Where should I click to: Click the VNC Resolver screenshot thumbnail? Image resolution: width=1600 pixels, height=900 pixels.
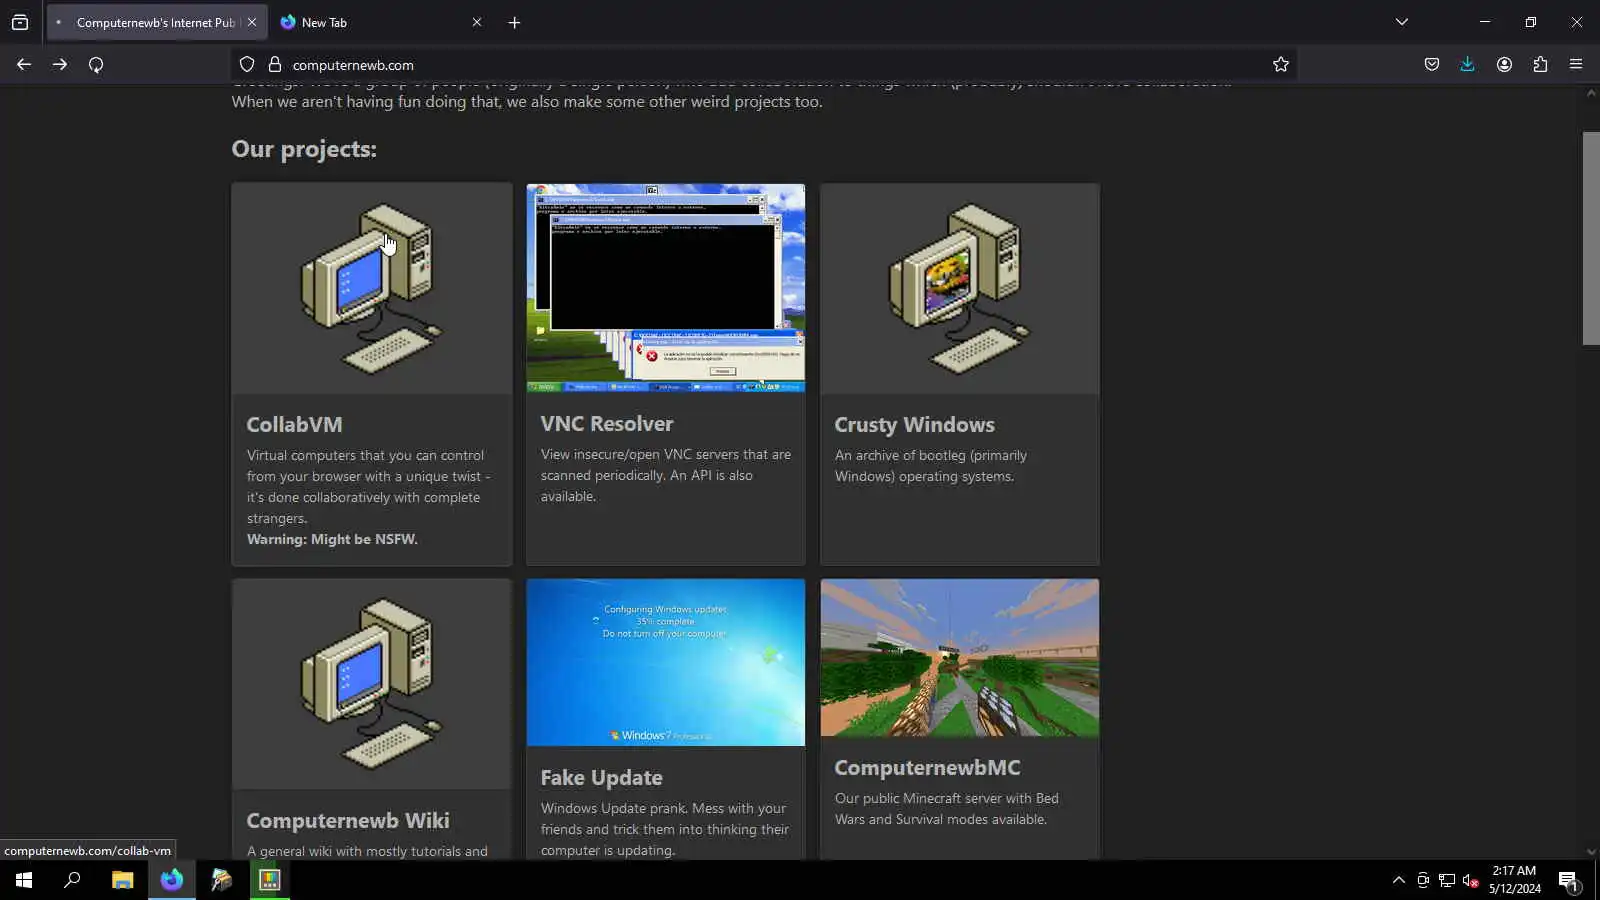tap(666, 288)
